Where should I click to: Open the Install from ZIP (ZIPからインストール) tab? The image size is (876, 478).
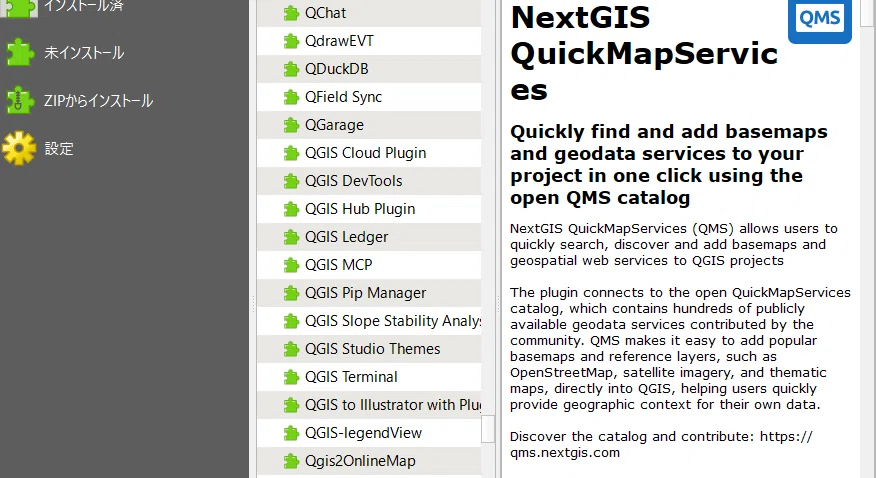[x=98, y=101]
